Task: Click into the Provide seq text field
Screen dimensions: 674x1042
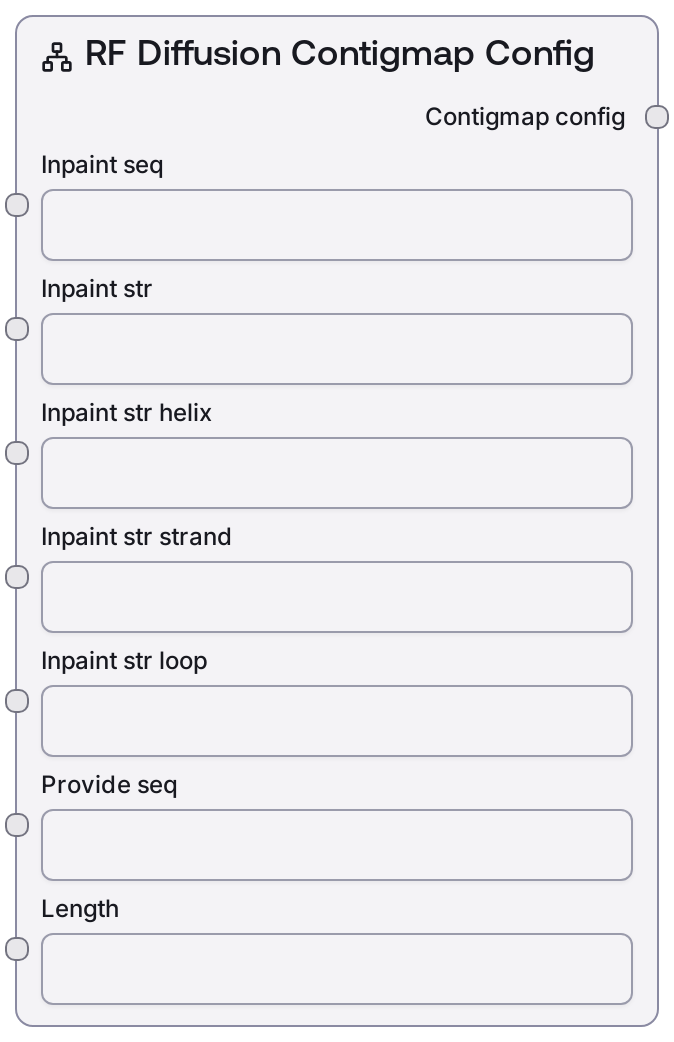Action: click(x=336, y=845)
